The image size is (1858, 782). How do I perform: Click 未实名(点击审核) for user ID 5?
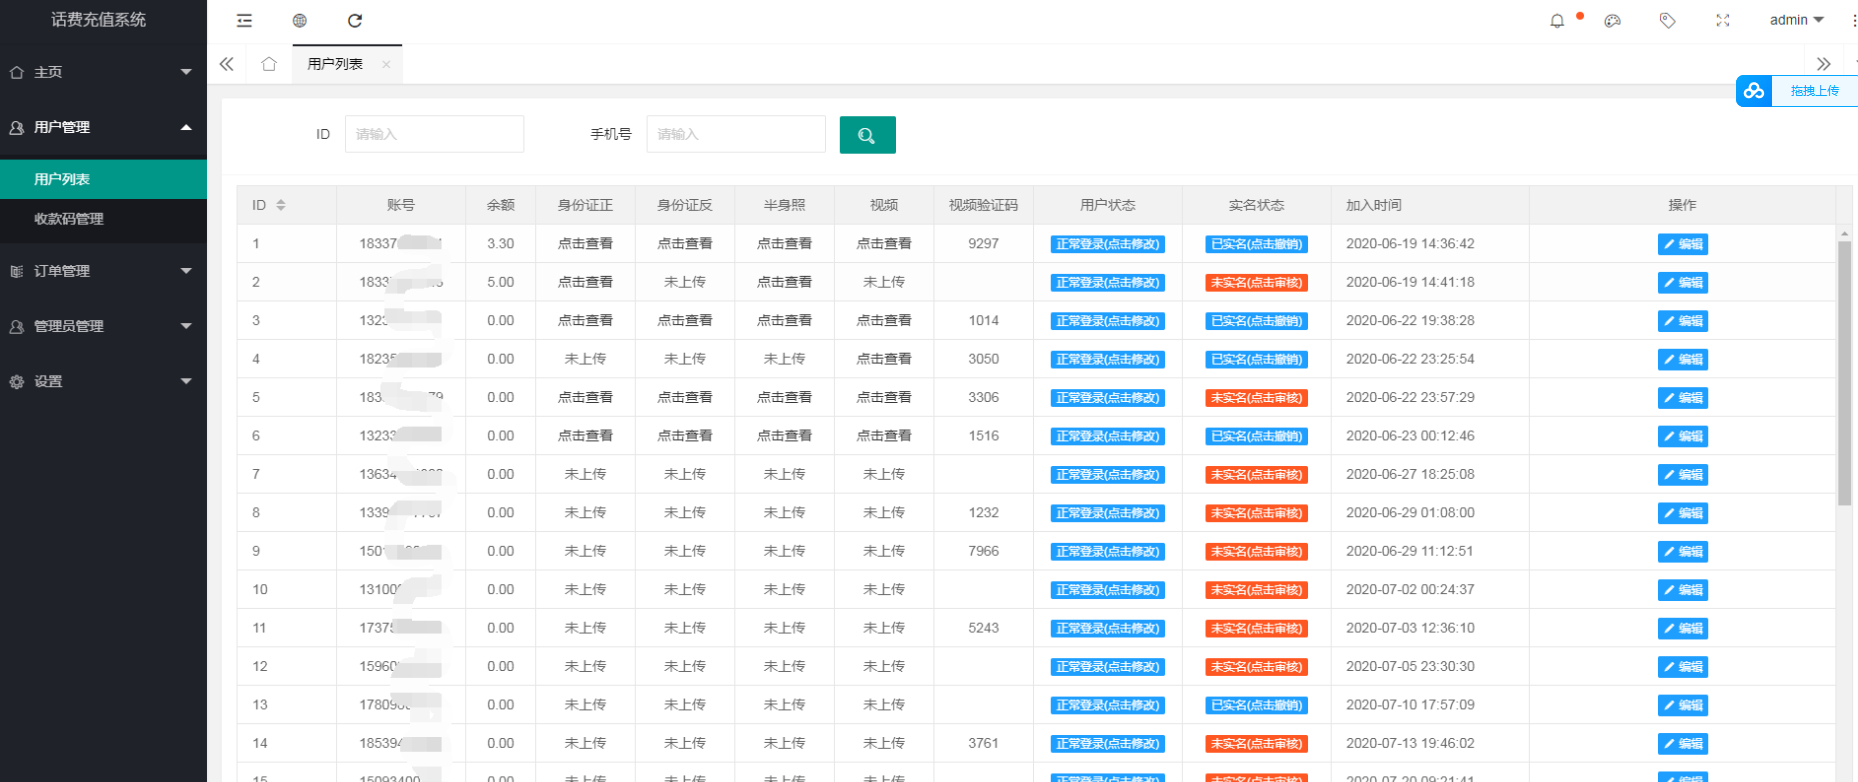pos(1256,398)
